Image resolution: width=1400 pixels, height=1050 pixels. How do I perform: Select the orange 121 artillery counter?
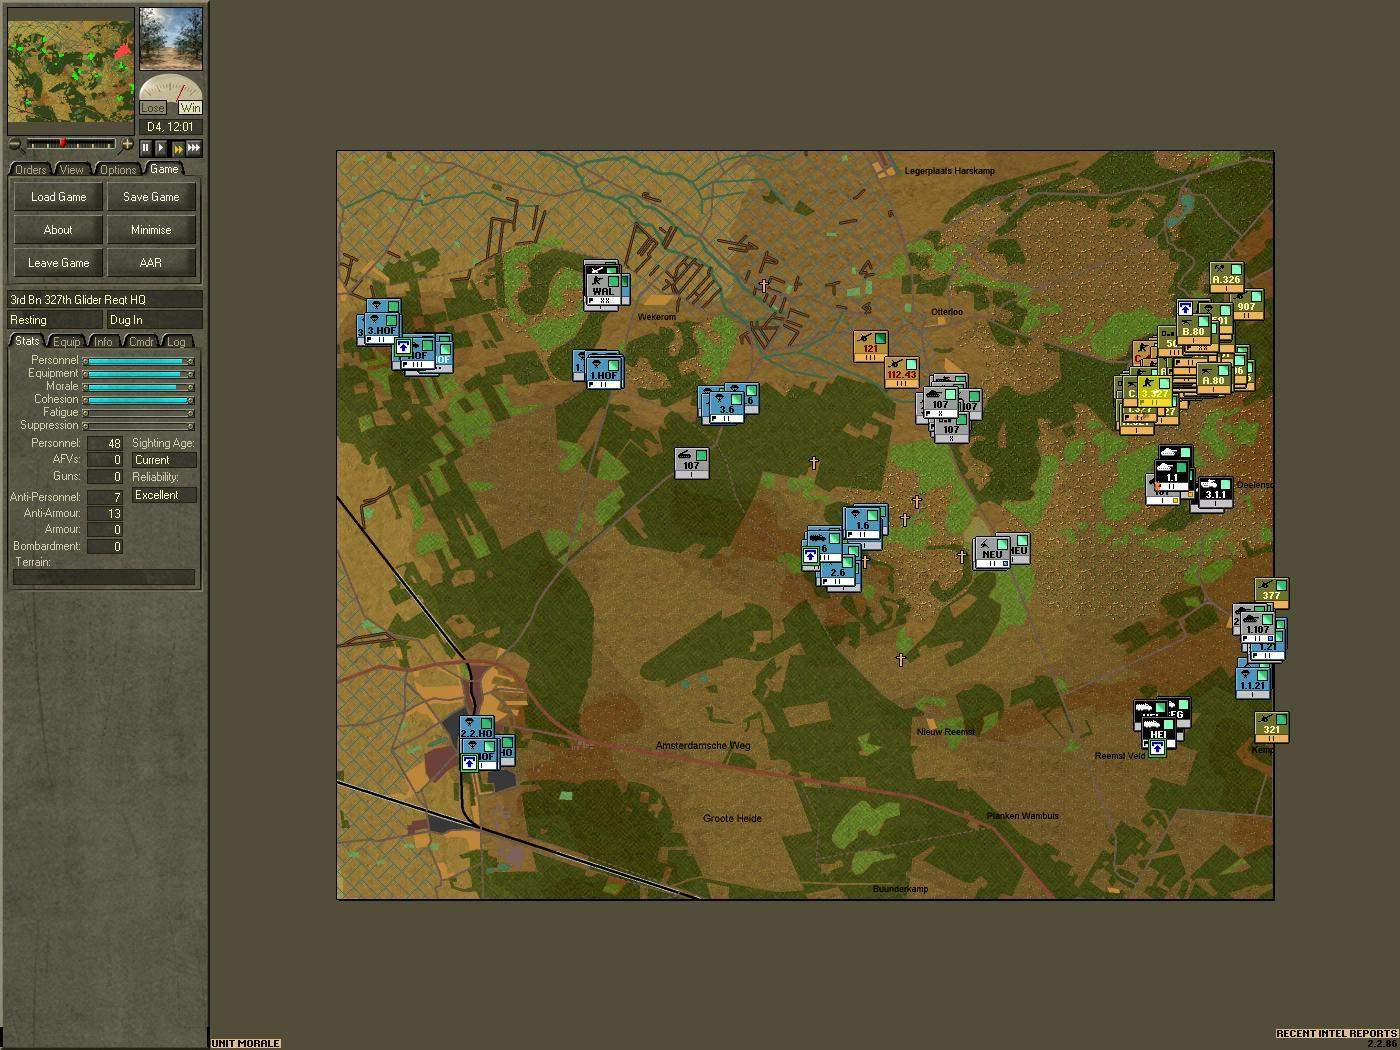[x=870, y=346]
